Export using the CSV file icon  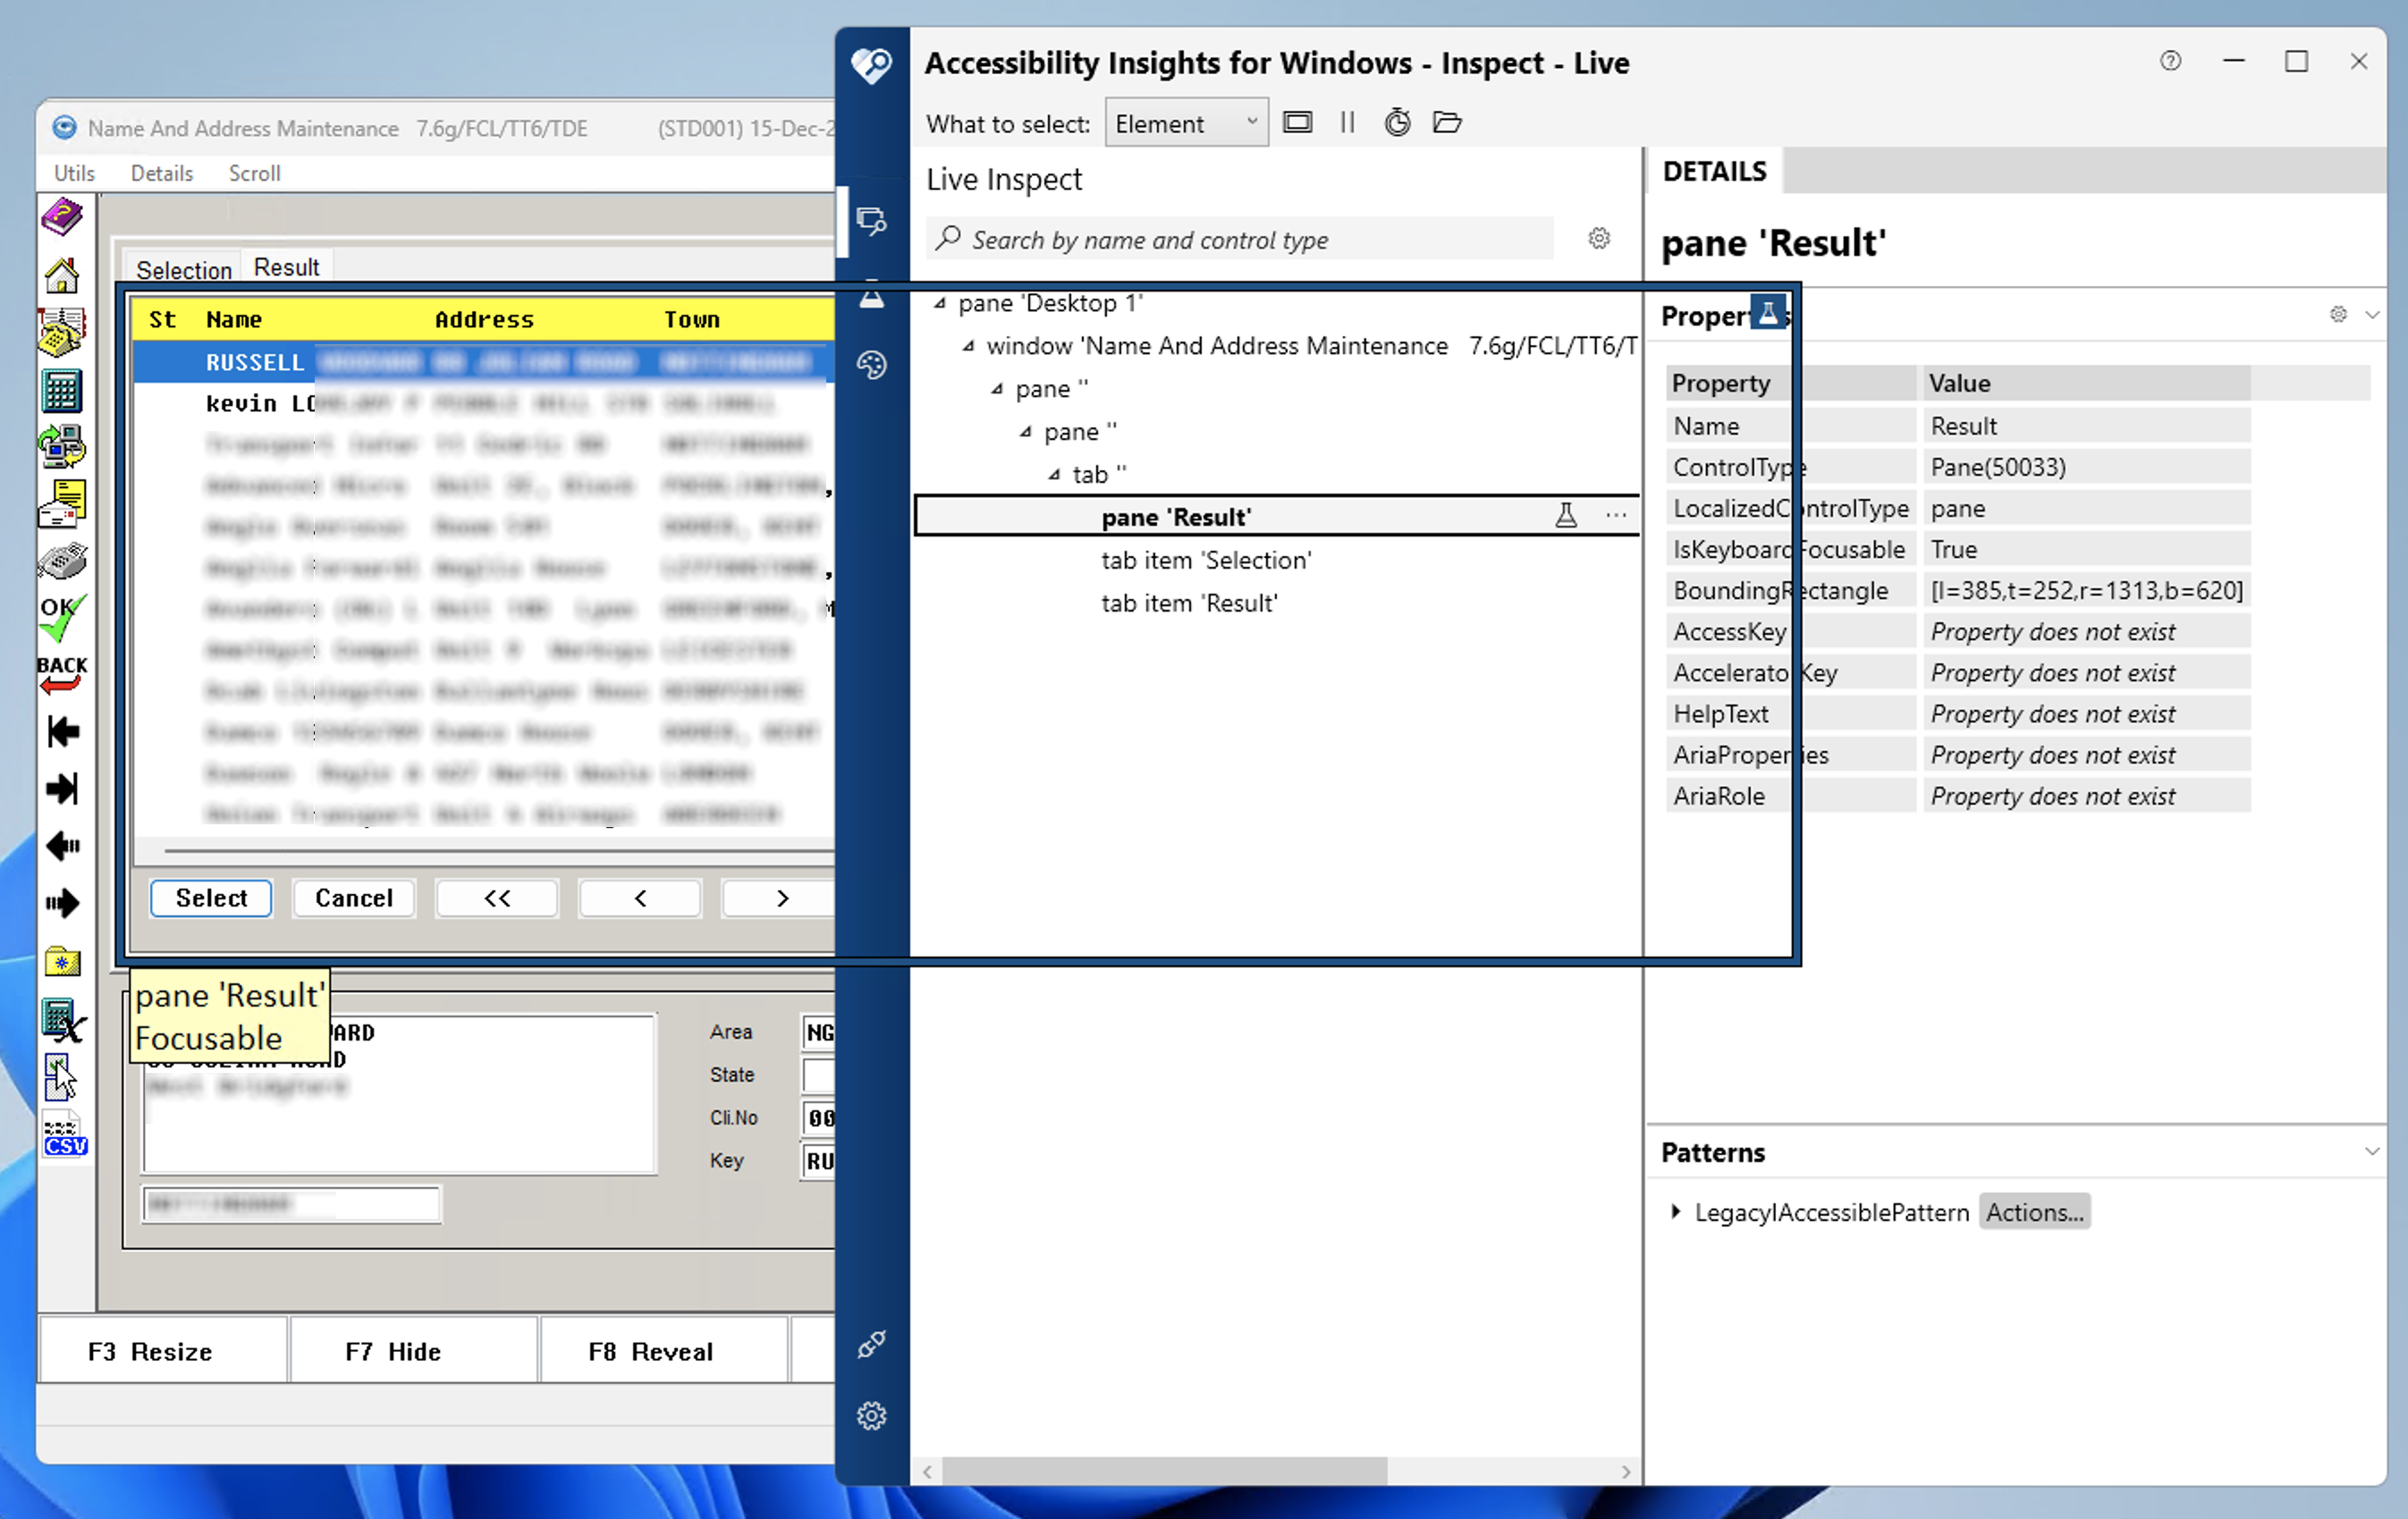click(x=65, y=1134)
